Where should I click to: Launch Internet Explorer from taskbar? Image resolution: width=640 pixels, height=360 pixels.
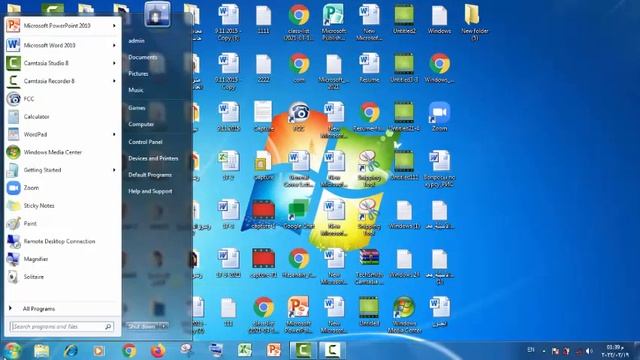(x=71, y=351)
